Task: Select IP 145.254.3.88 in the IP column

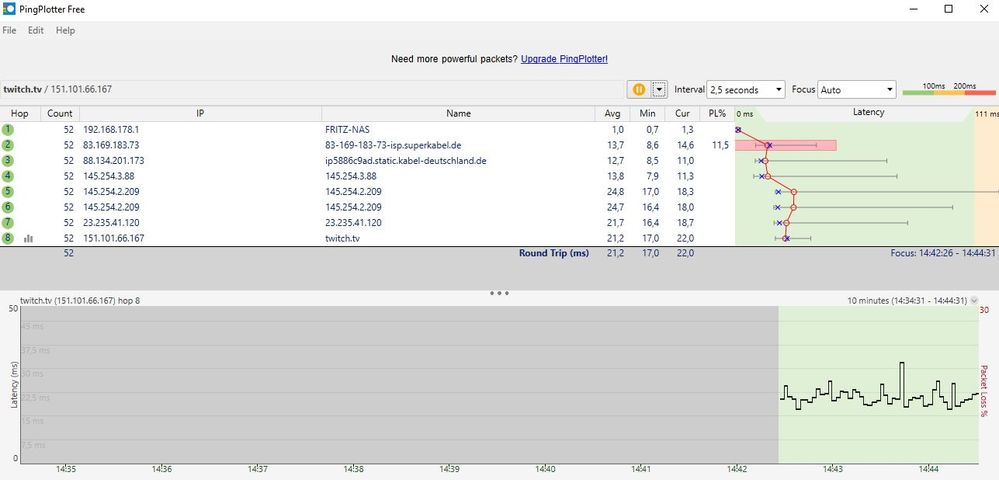Action: coord(108,176)
